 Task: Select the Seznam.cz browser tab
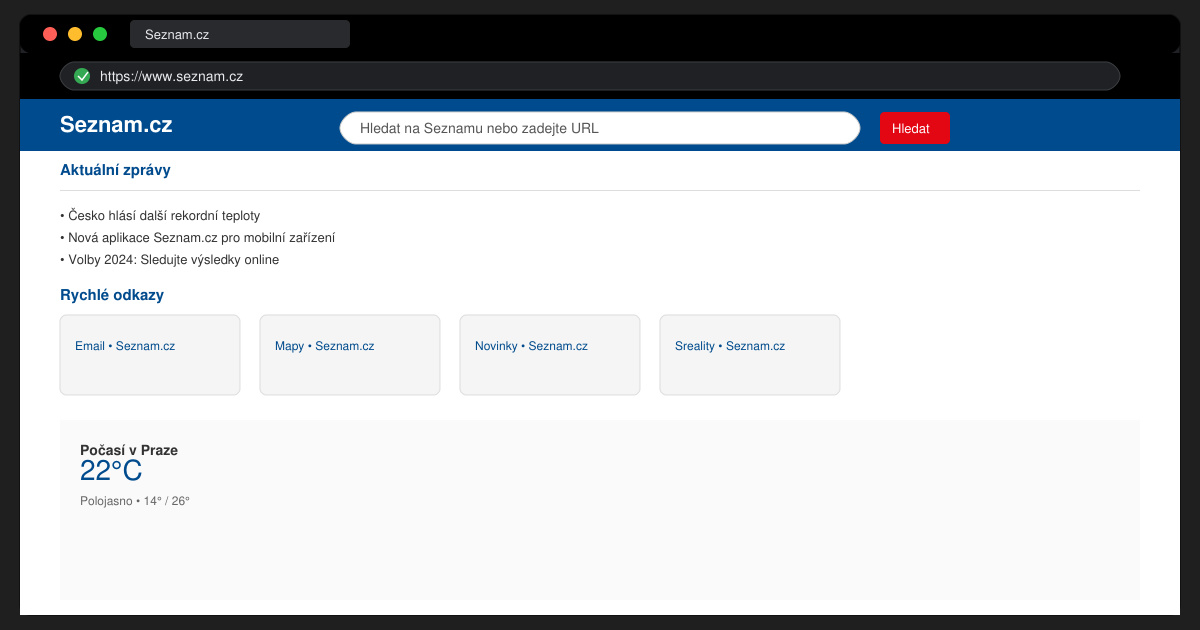[240, 34]
